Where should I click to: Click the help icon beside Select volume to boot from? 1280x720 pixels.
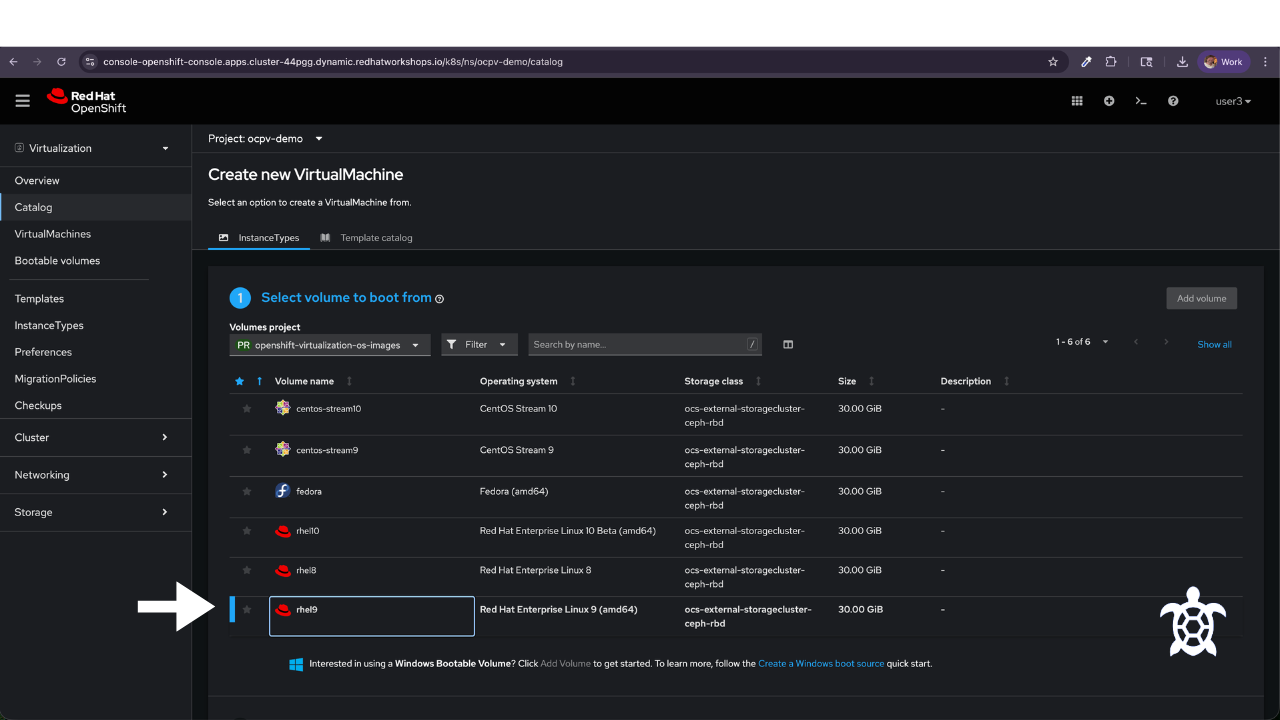tap(440, 298)
